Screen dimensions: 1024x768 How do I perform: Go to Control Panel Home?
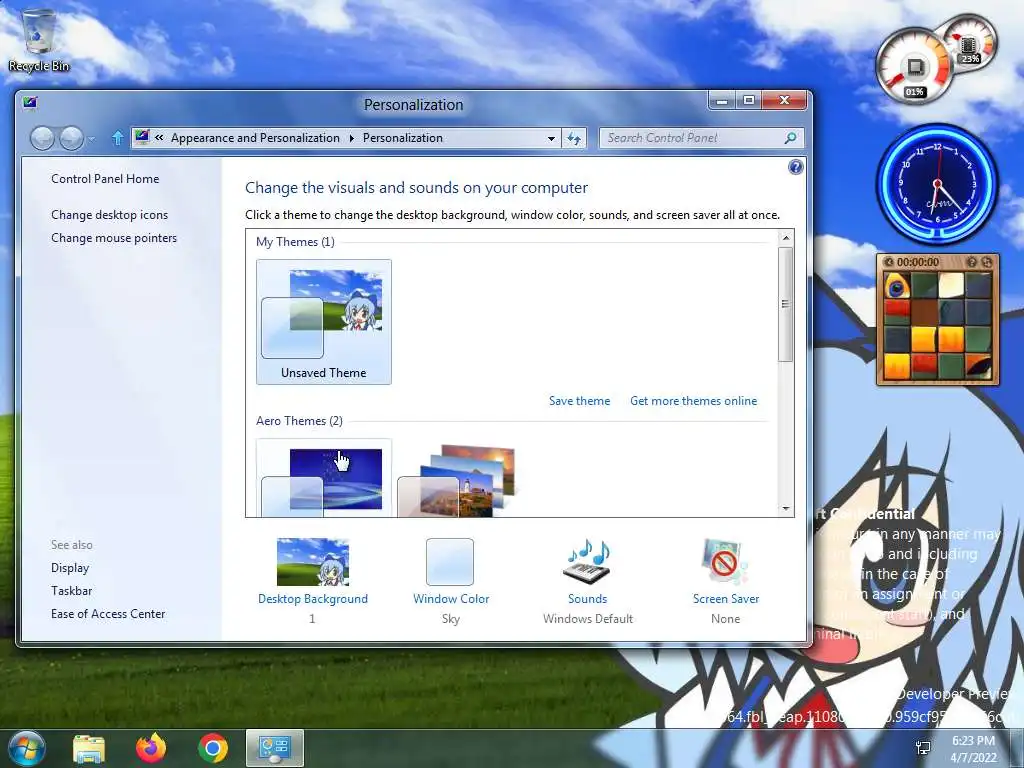105,179
